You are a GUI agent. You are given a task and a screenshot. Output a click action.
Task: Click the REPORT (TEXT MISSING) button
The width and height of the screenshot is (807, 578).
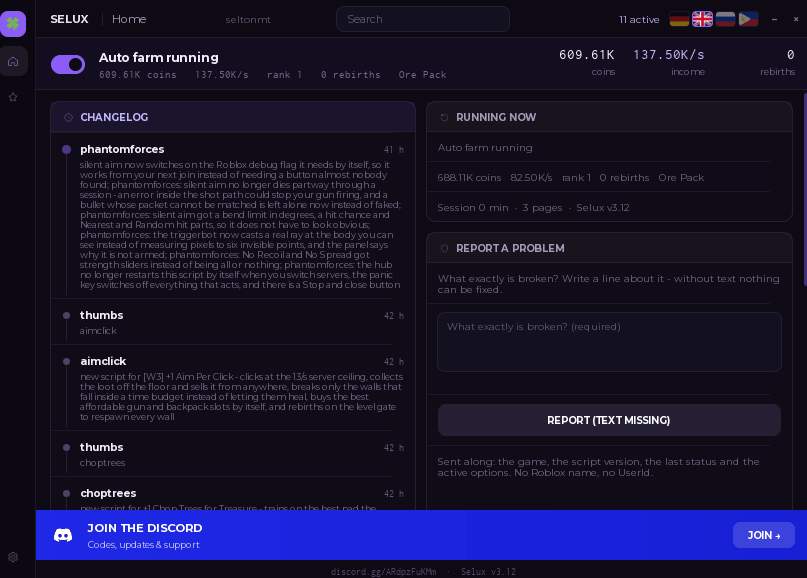coord(609,420)
